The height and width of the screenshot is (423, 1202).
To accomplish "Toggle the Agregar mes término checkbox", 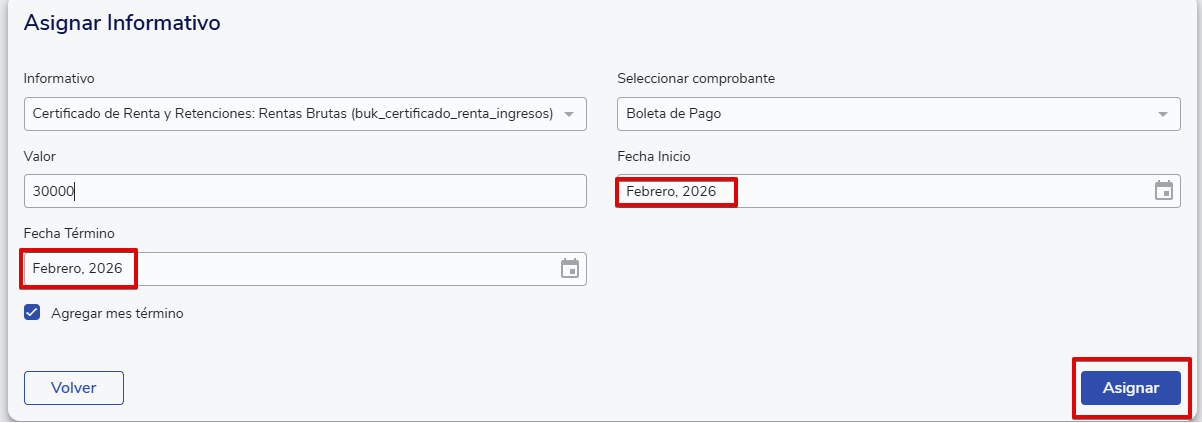I will pos(32,313).
